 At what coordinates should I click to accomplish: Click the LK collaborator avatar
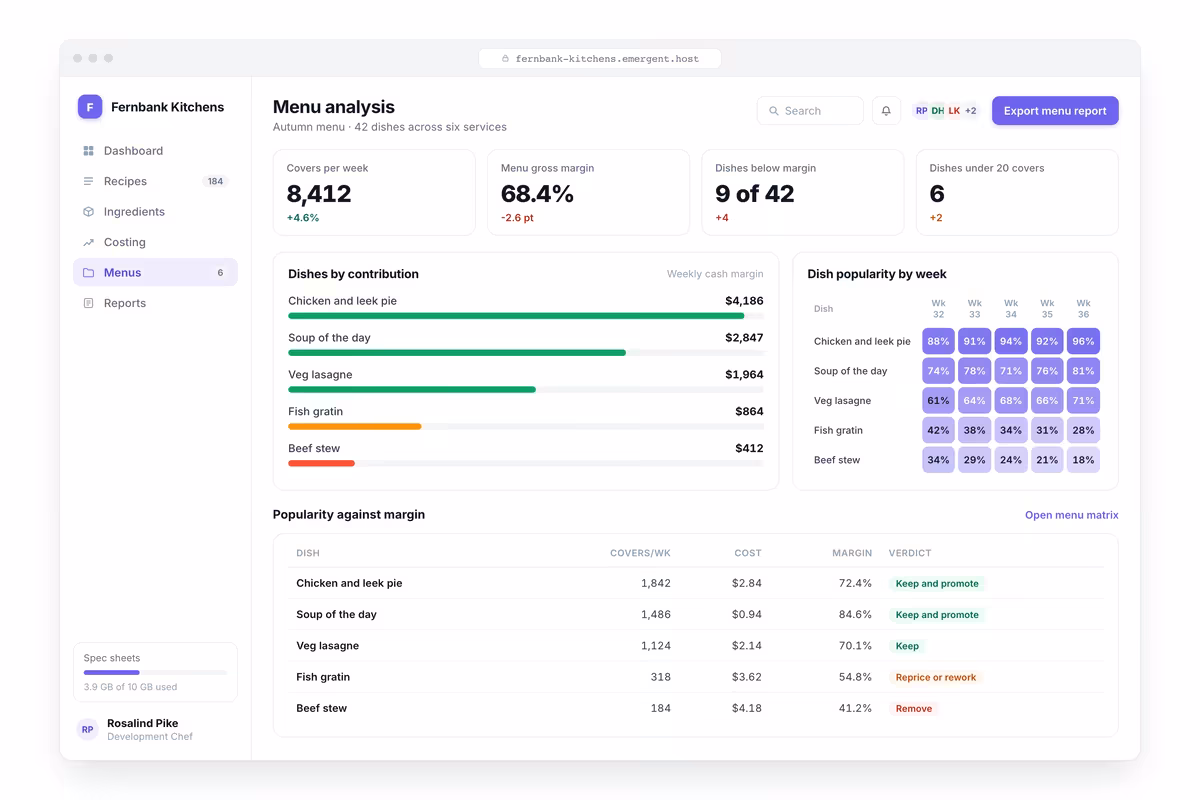pyautogui.click(x=954, y=111)
